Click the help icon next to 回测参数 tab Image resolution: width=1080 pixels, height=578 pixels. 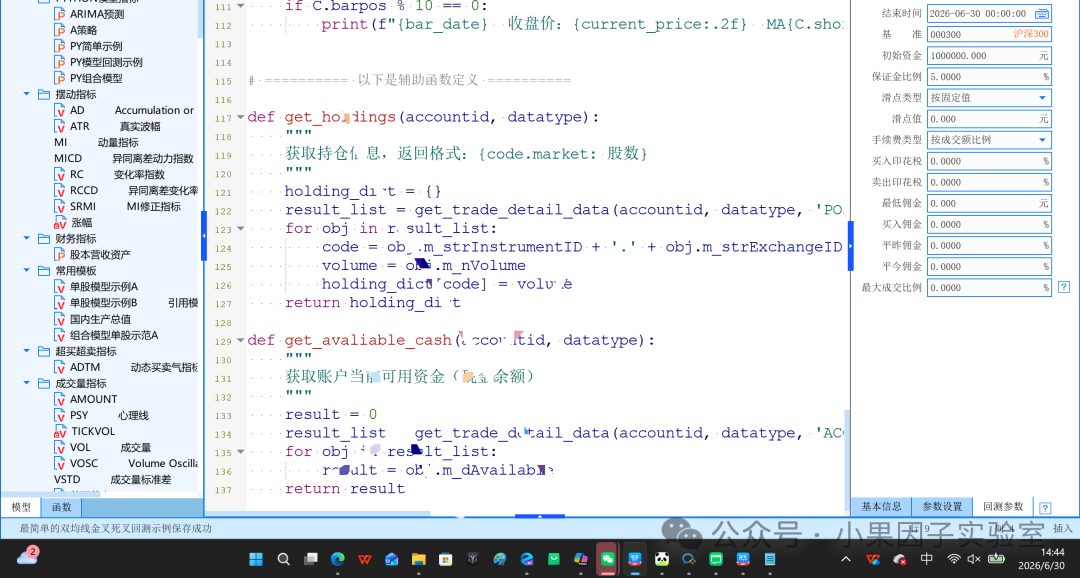point(1045,508)
